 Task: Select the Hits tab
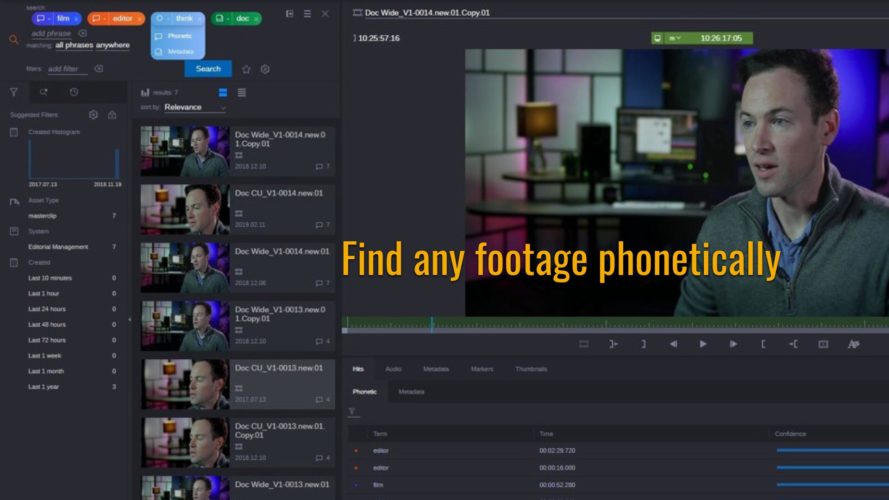[x=358, y=369]
